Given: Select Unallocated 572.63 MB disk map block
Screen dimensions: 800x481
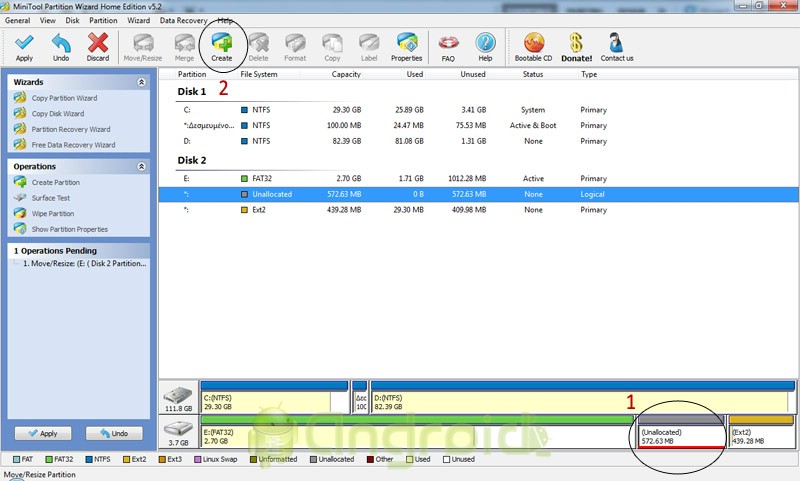Looking at the screenshot, I should tap(681, 432).
